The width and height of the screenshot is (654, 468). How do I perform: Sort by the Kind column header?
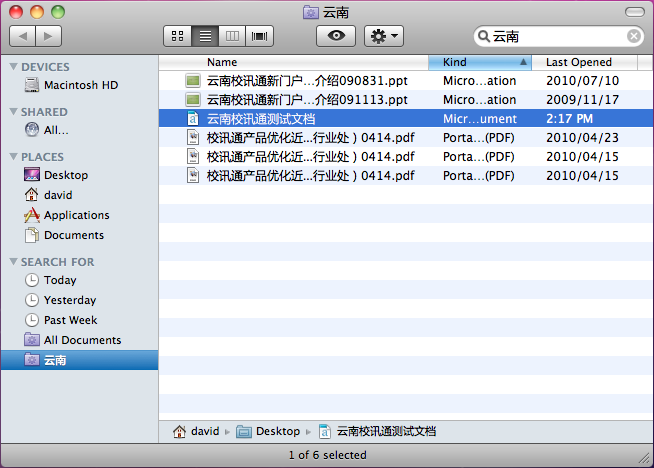[x=478, y=62]
